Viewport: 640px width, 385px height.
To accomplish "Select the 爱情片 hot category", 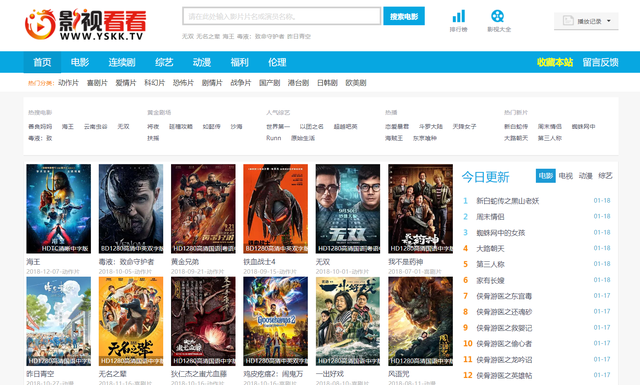I will (126, 83).
